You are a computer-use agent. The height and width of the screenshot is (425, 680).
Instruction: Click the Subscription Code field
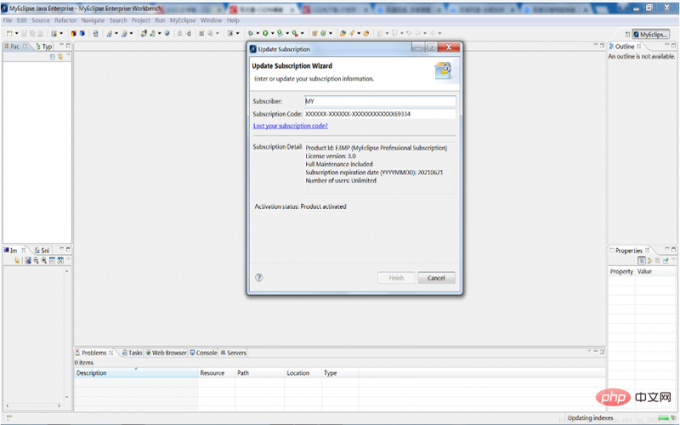(x=380, y=114)
